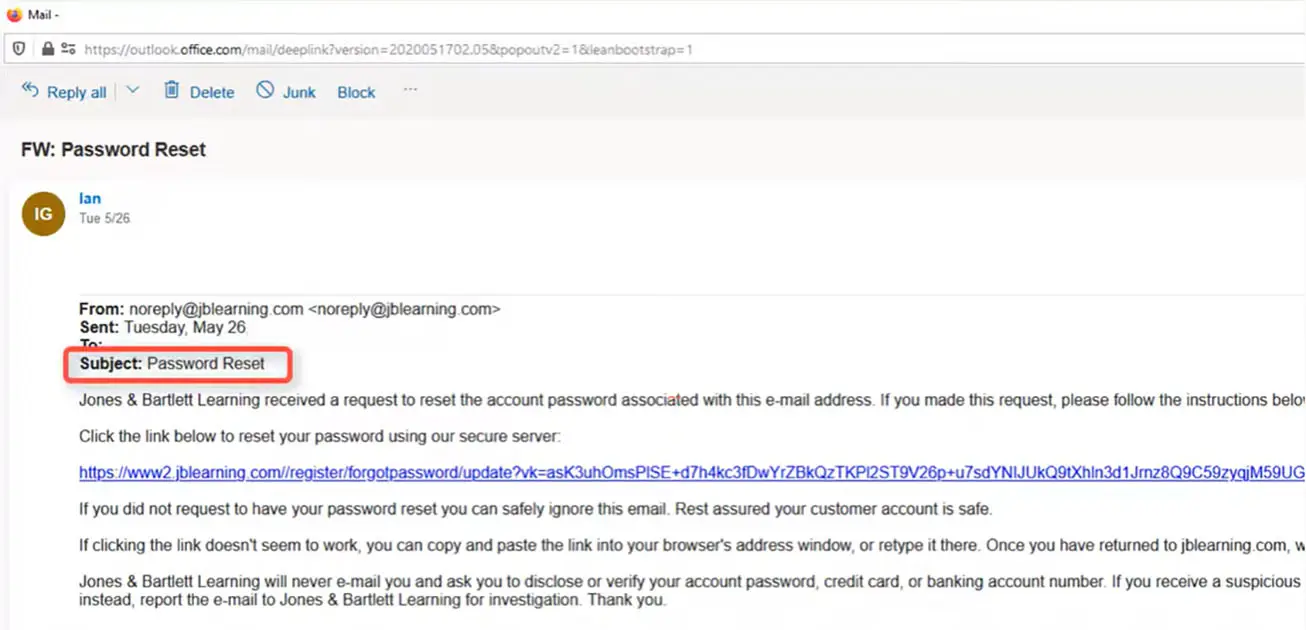Click the sender name Ian

point(90,198)
